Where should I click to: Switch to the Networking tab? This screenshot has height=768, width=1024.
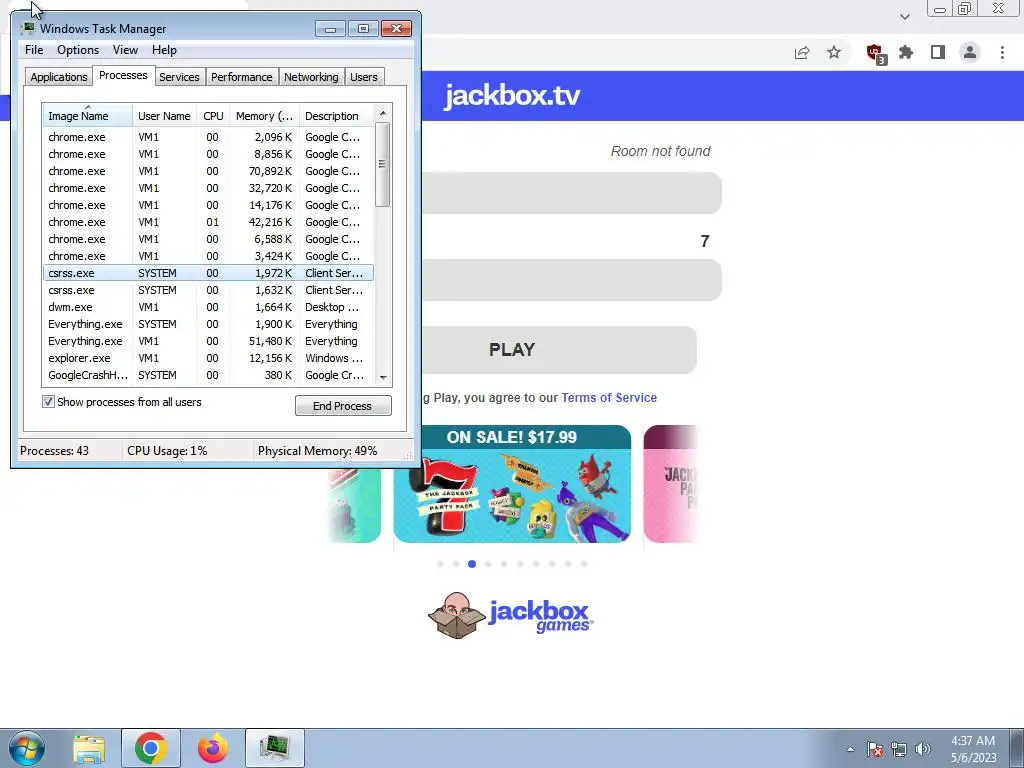coord(311,77)
